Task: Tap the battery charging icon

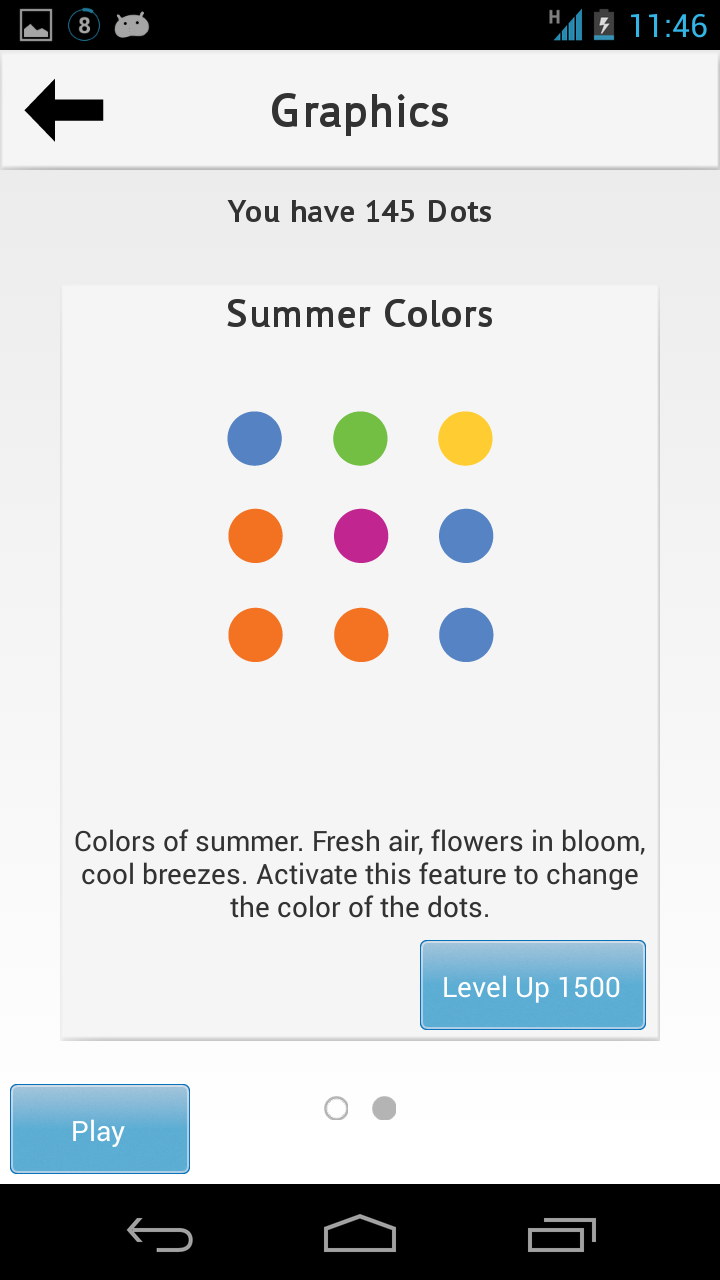Action: click(x=604, y=25)
